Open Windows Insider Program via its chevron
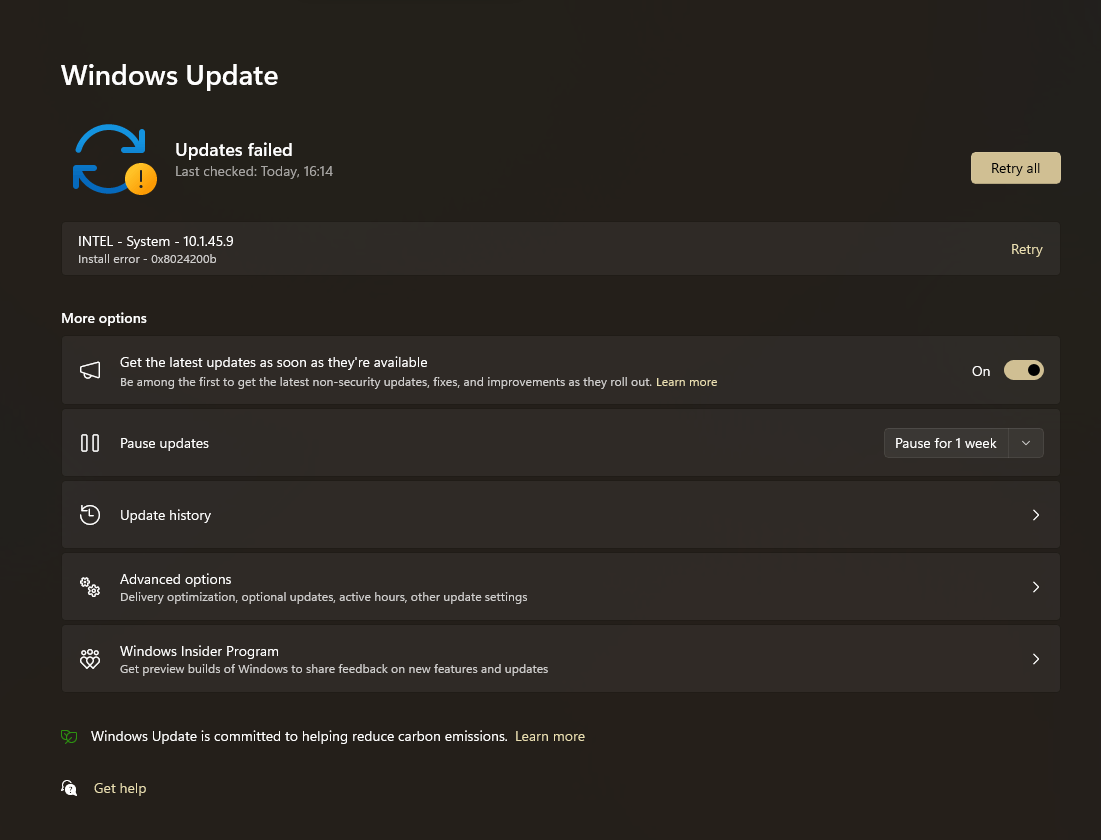1101x840 pixels. pos(1036,659)
